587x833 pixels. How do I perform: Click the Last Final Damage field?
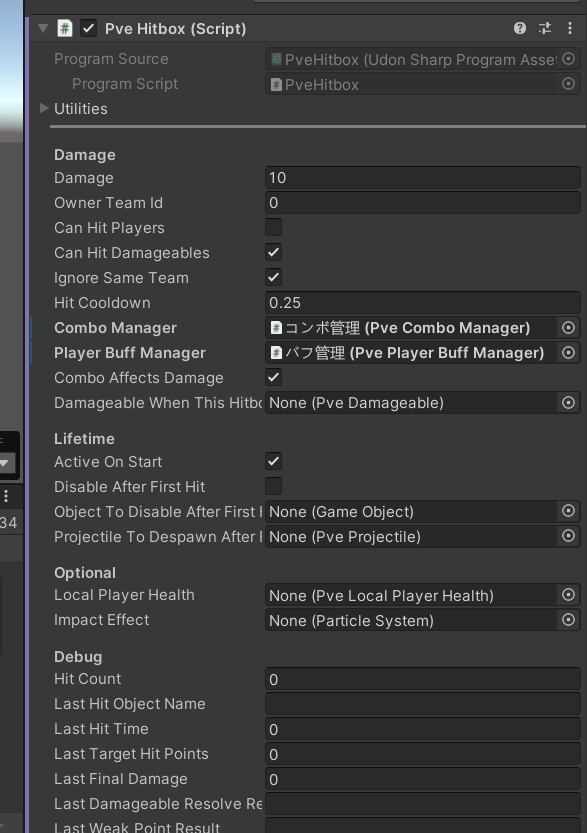[423, 779]
